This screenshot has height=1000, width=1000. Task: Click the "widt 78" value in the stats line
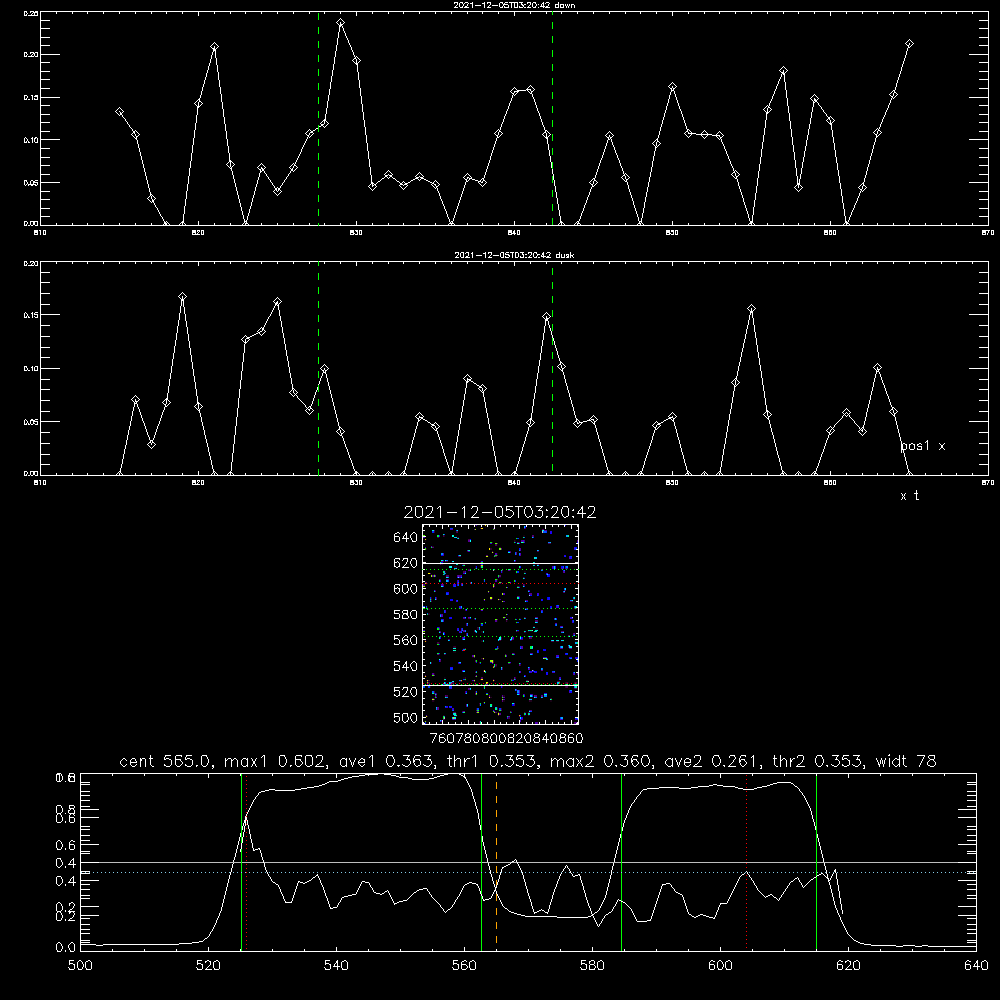pos(906,761)
